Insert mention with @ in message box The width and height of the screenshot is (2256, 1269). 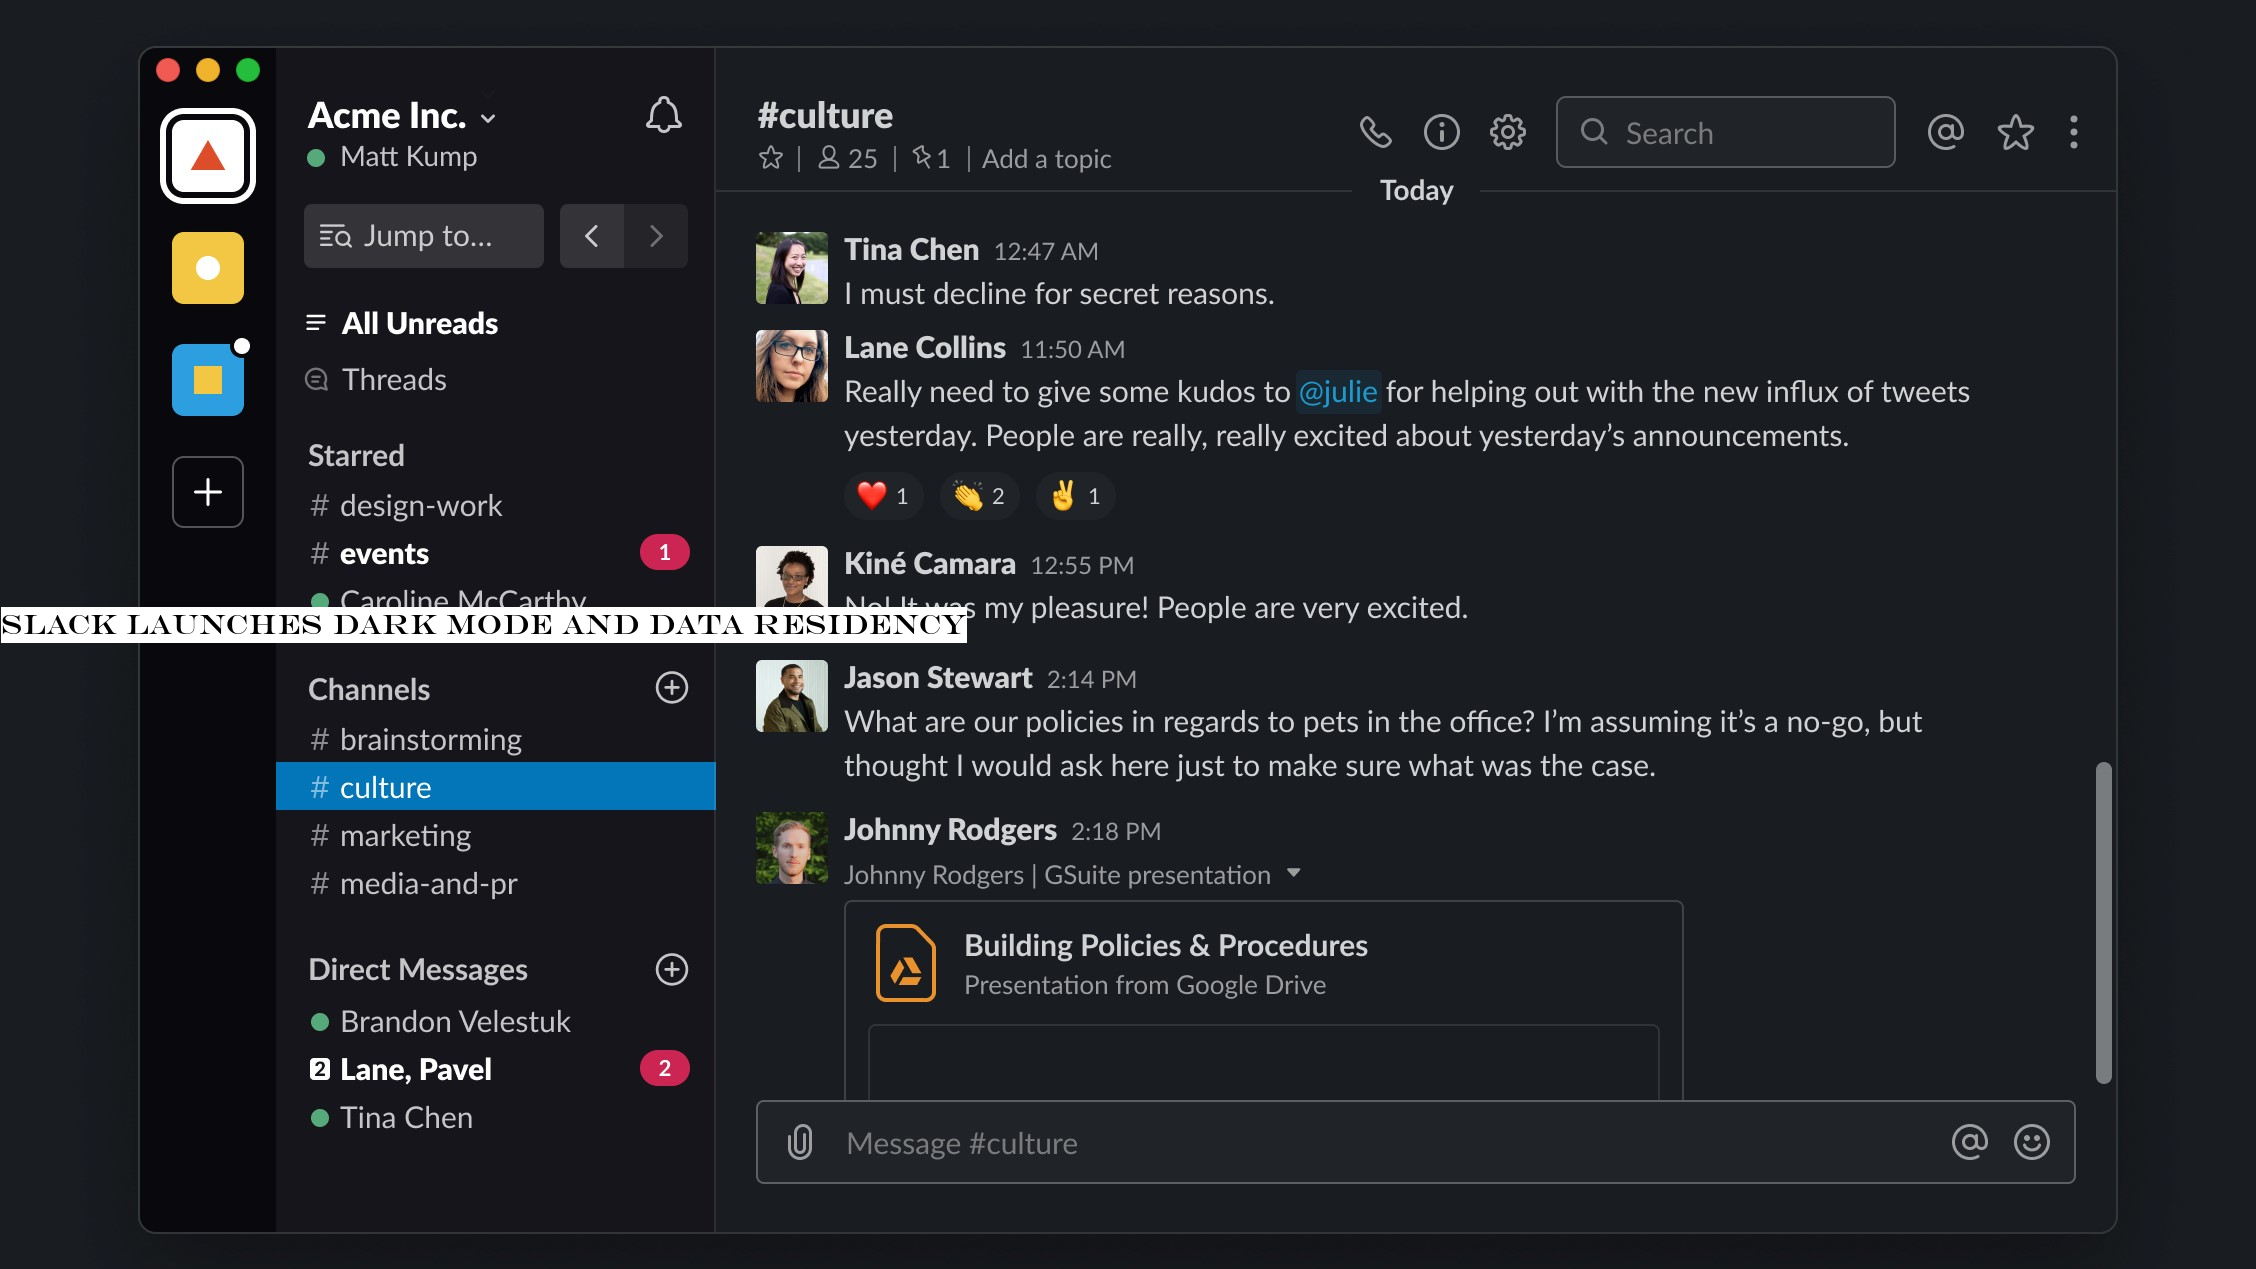1969,1142
